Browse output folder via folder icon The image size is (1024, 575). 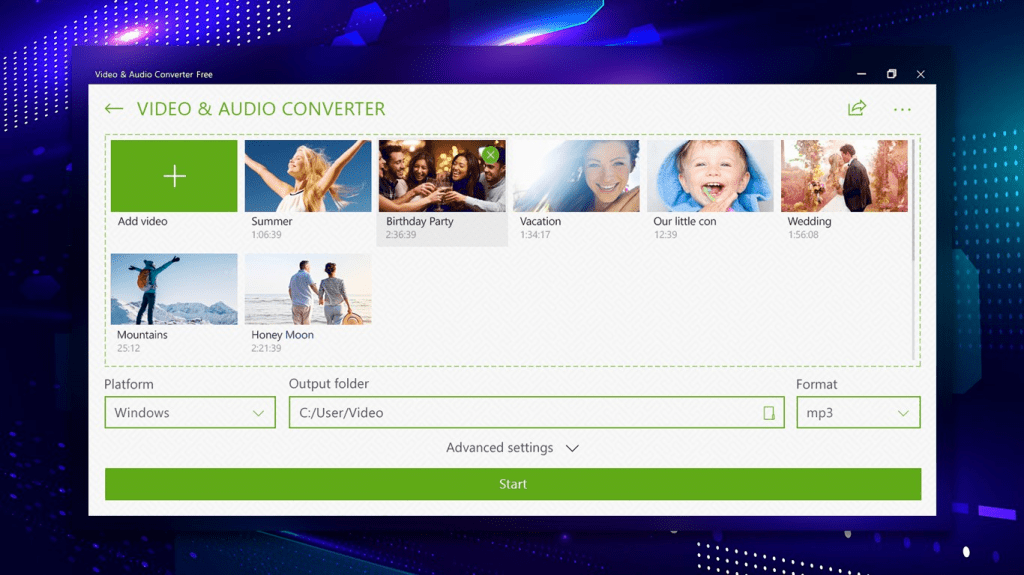[768, 413]
